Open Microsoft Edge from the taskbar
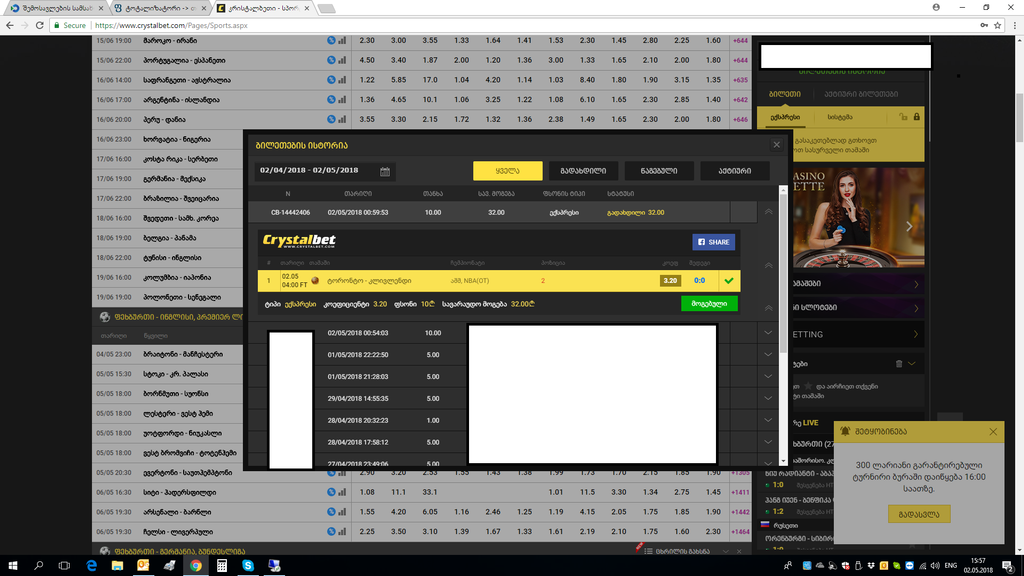Screen dimensions: 1024x576 point(91,566)
